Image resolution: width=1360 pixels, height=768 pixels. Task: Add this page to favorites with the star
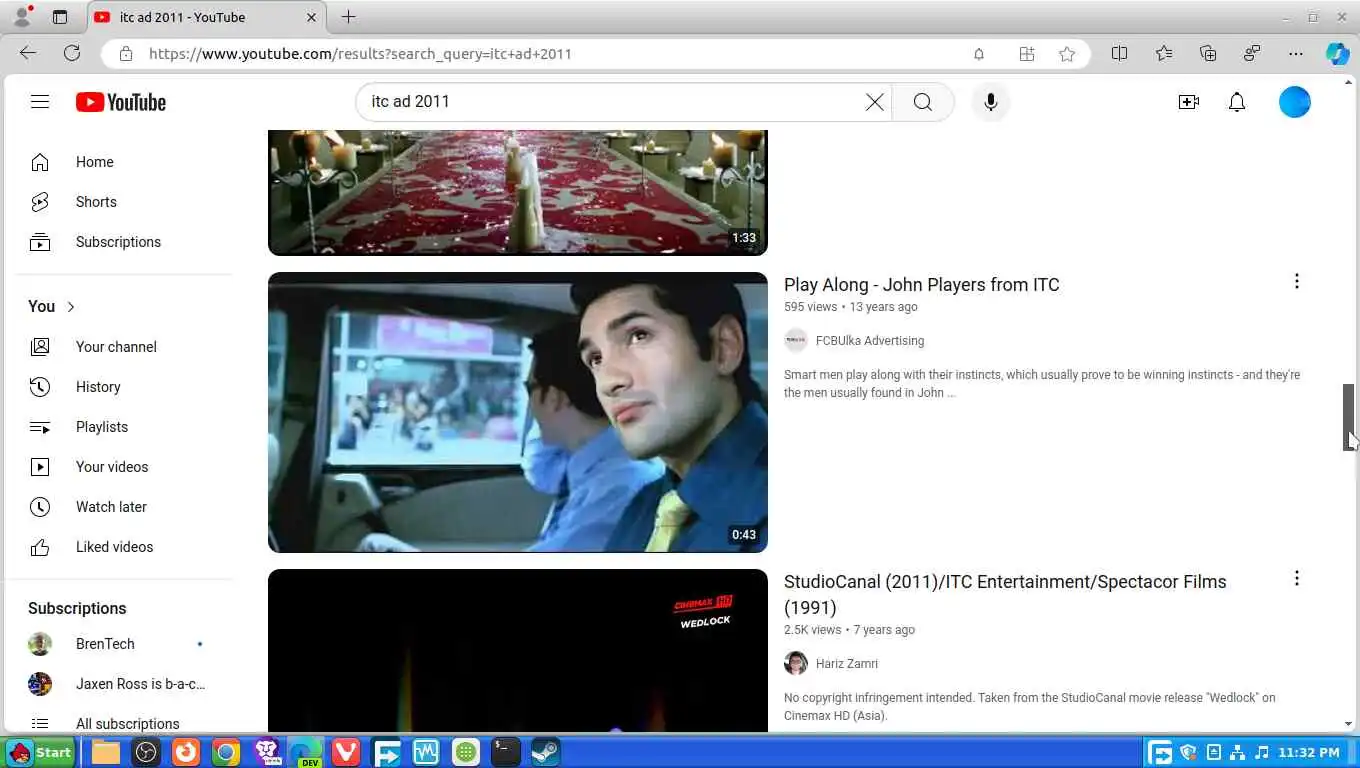point(1067,54)
